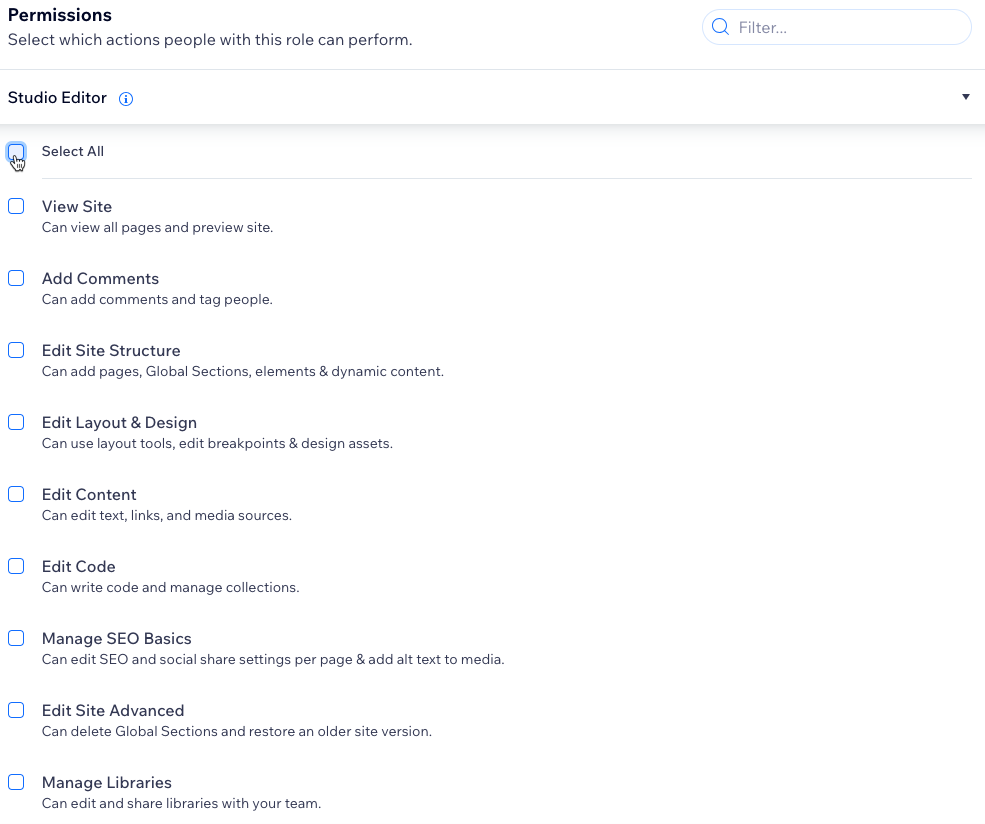The width and height of the screenshot is (985, 824).
Task: Click the 'Manage SEO Basics' label text
Action: point(116,639)
